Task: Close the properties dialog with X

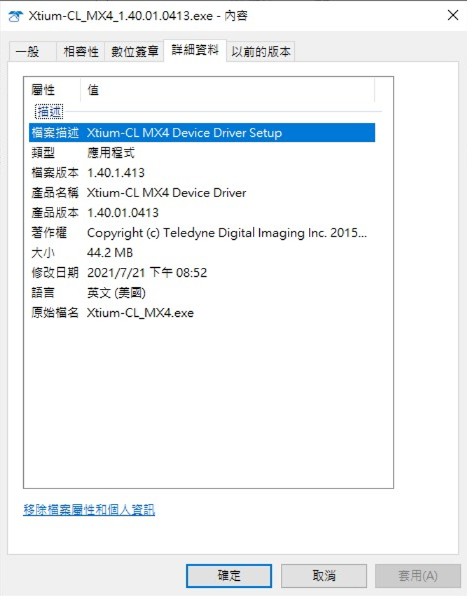Action: 453,16
